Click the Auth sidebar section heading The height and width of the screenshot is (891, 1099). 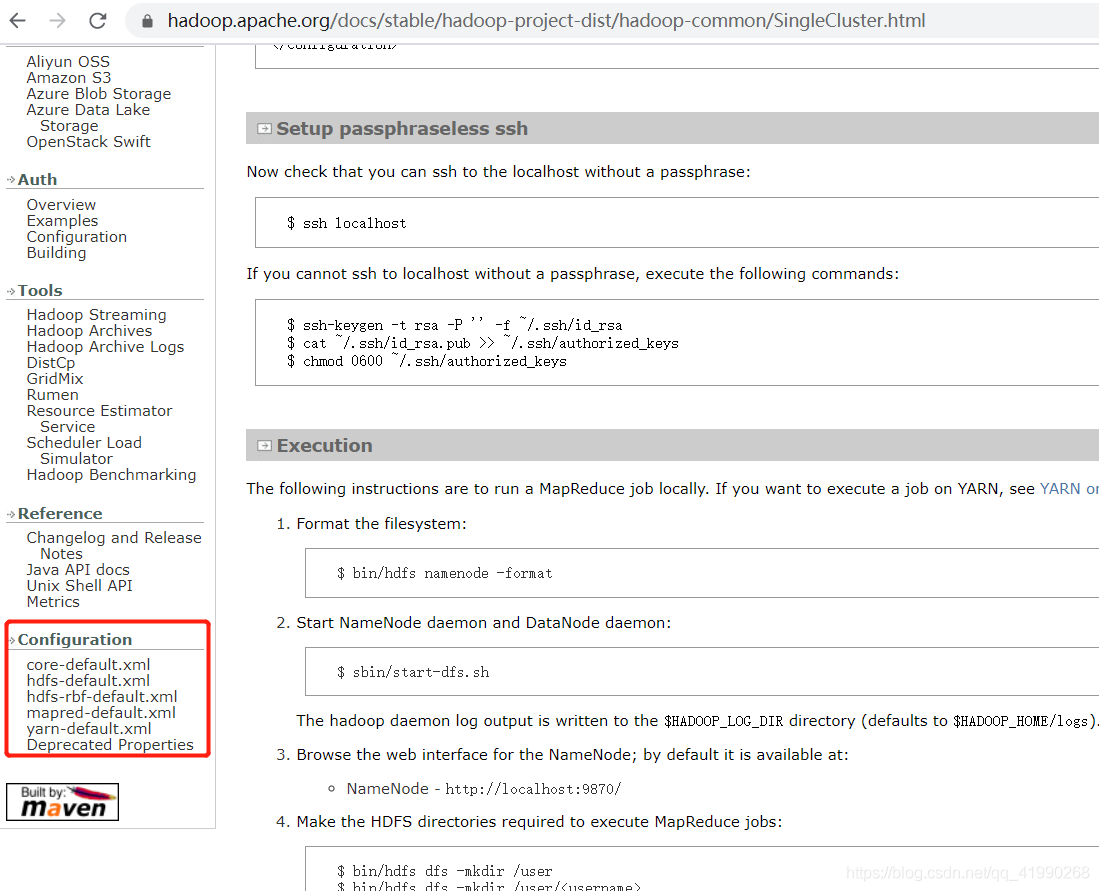[37, 179]
